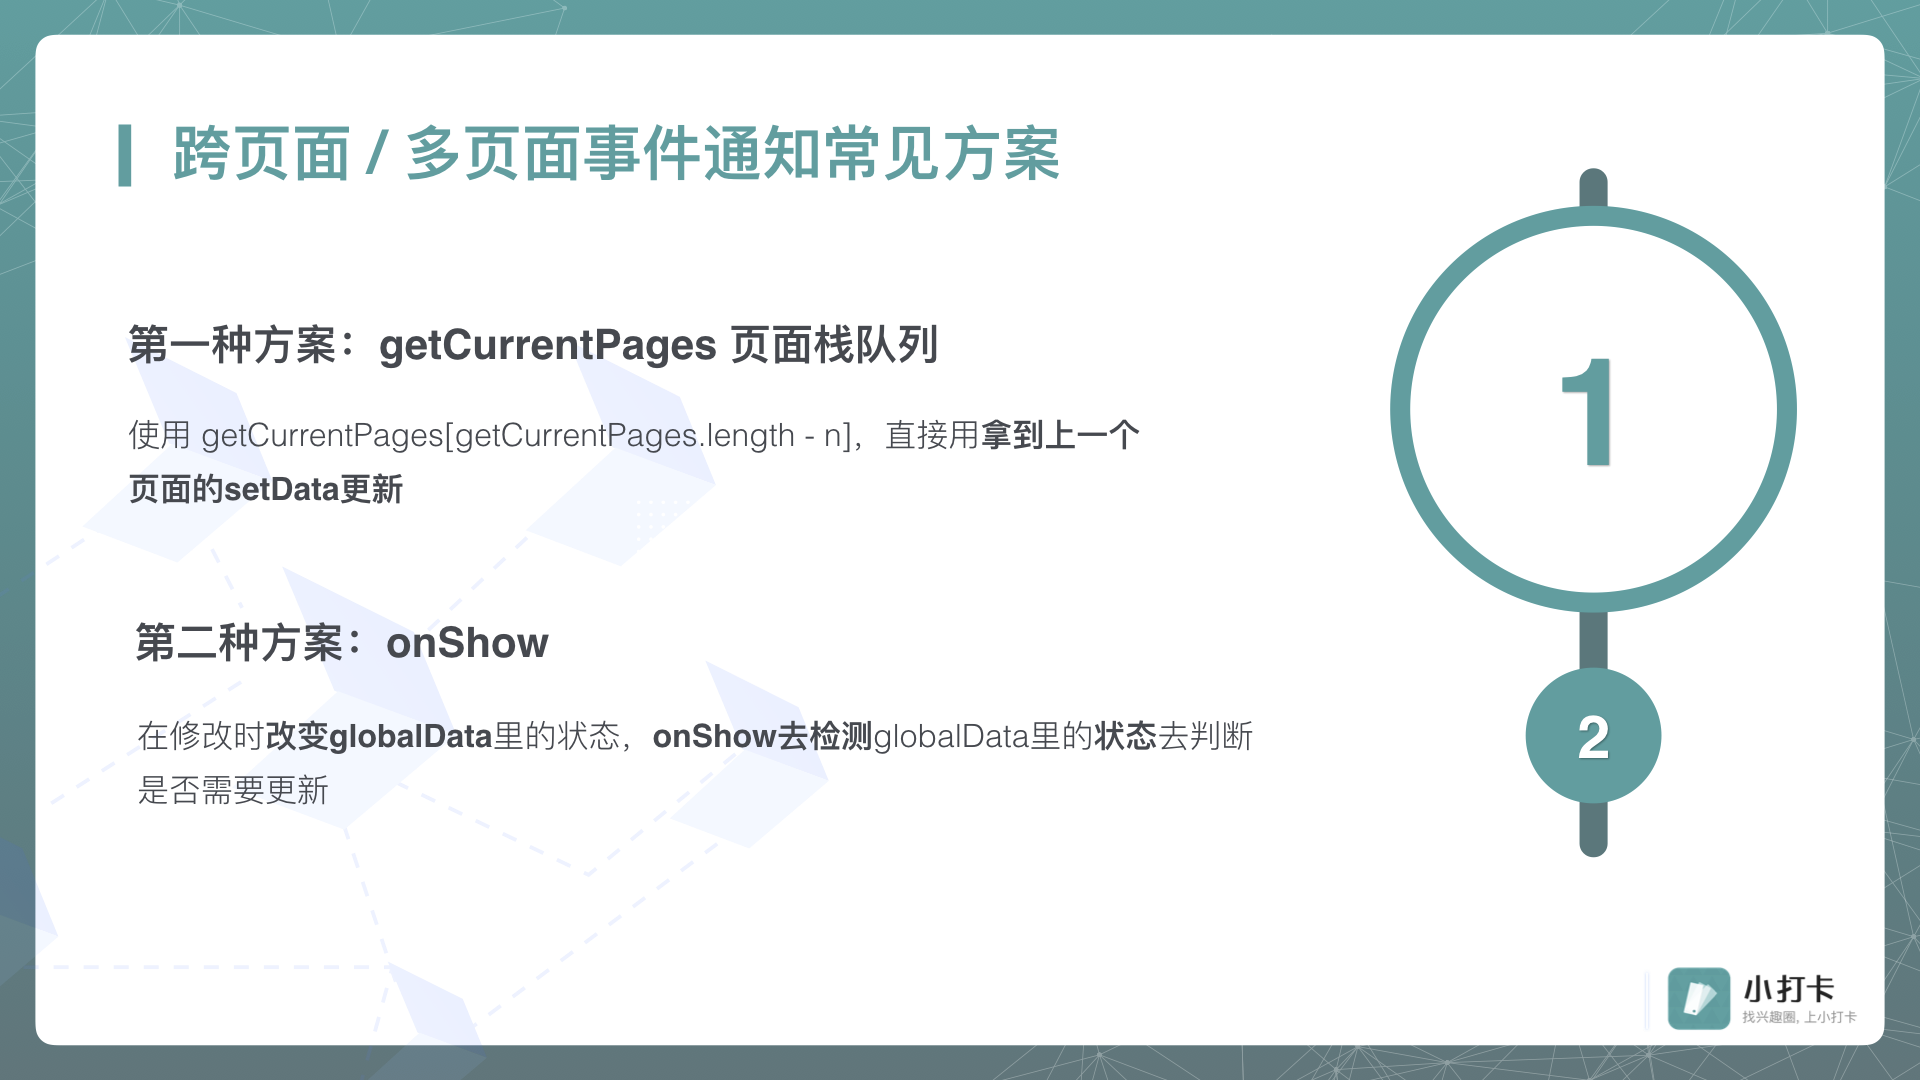Click the 小打卡 brand name text

(x=1789, y=989)
